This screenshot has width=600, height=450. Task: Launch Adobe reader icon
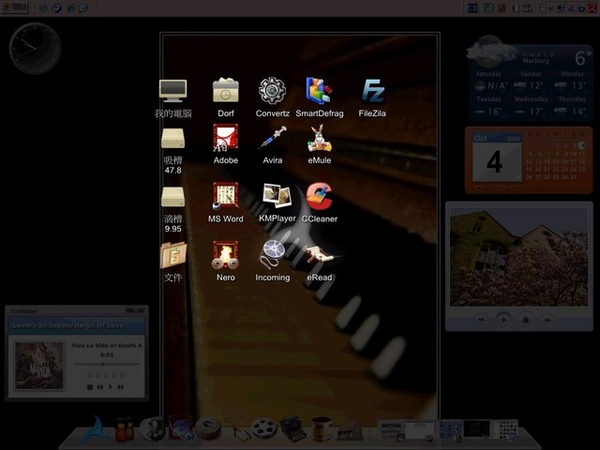226,137
